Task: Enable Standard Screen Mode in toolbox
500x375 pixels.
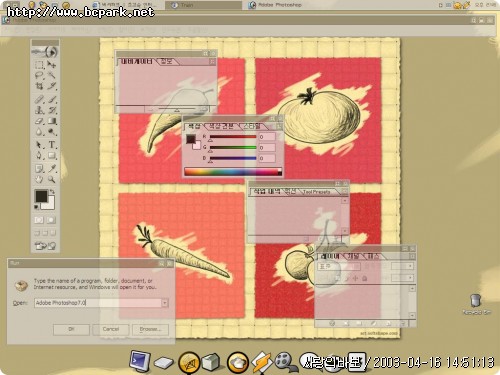Action: click(x=37, y=233)
